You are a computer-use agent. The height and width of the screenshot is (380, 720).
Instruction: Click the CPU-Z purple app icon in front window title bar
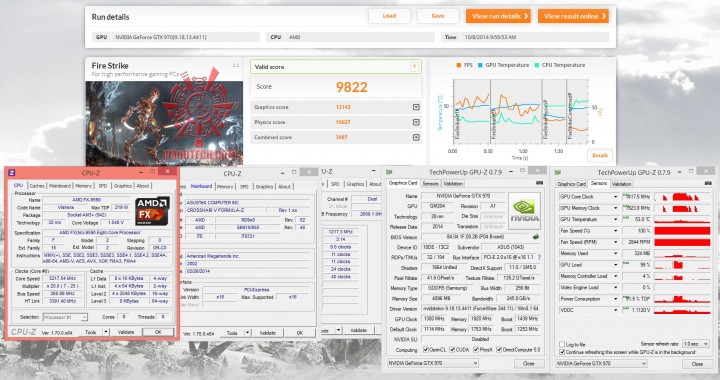click(x=12, y=173)
